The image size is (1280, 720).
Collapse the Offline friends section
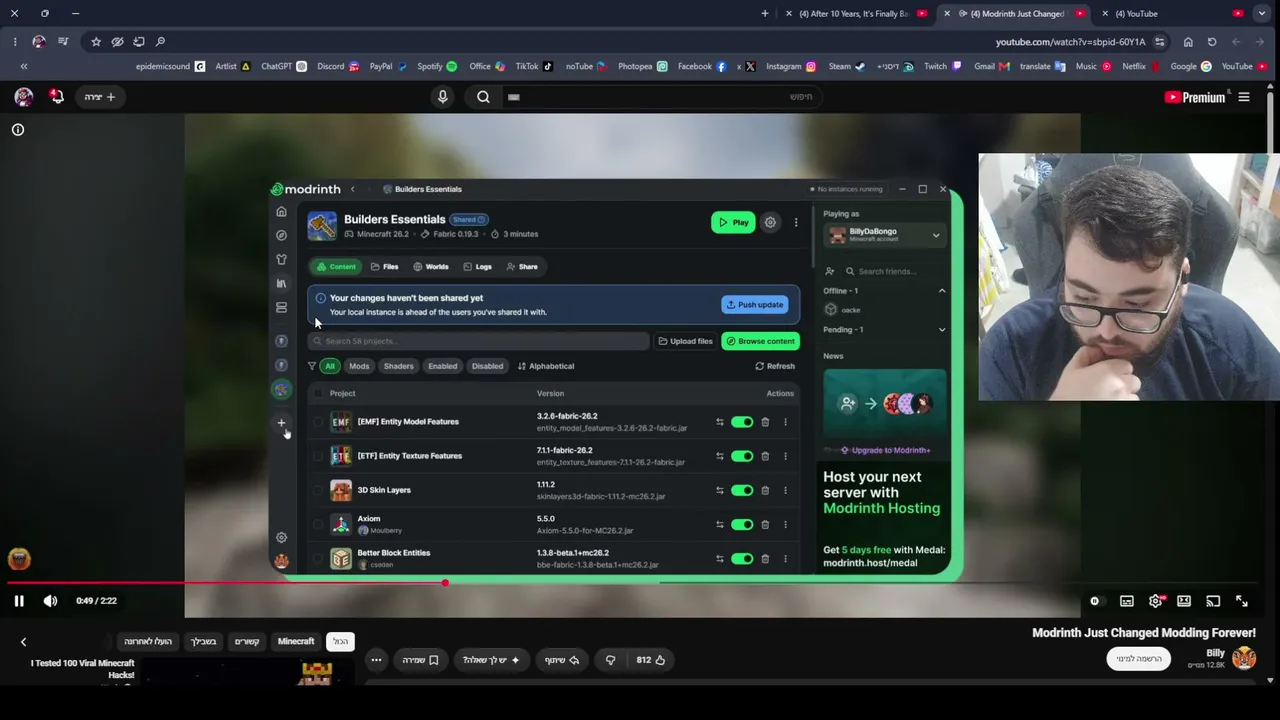pos(942,291)
